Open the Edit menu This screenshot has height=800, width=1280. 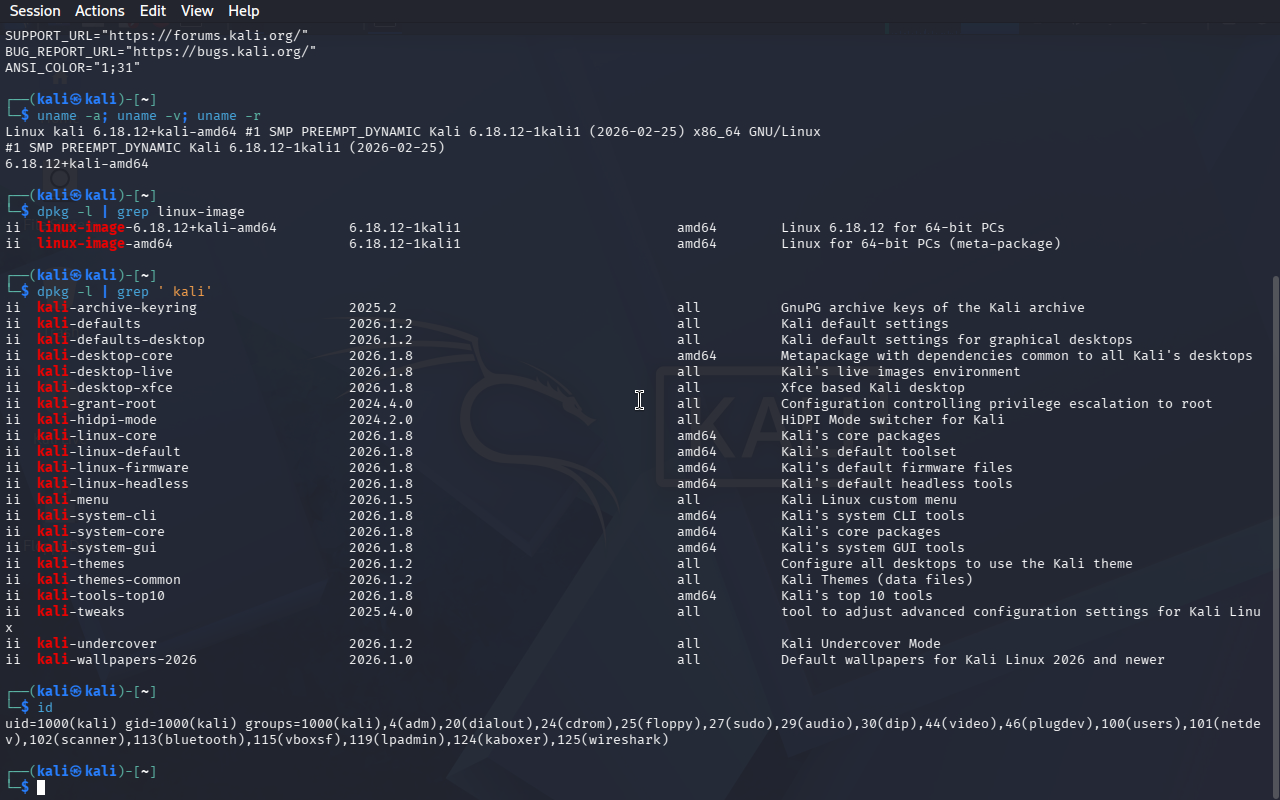153,11
